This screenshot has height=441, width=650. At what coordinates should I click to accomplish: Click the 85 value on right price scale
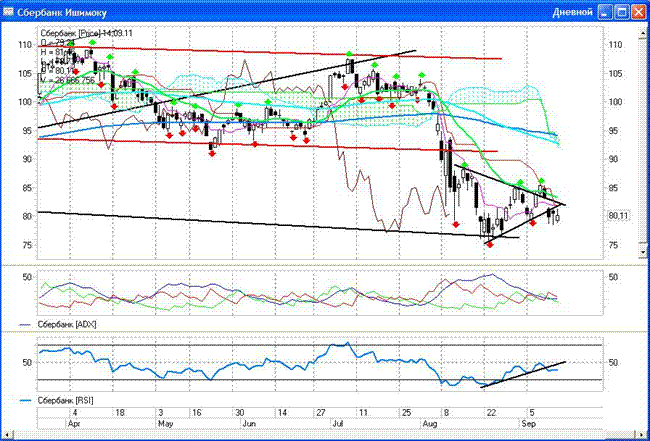615,189
